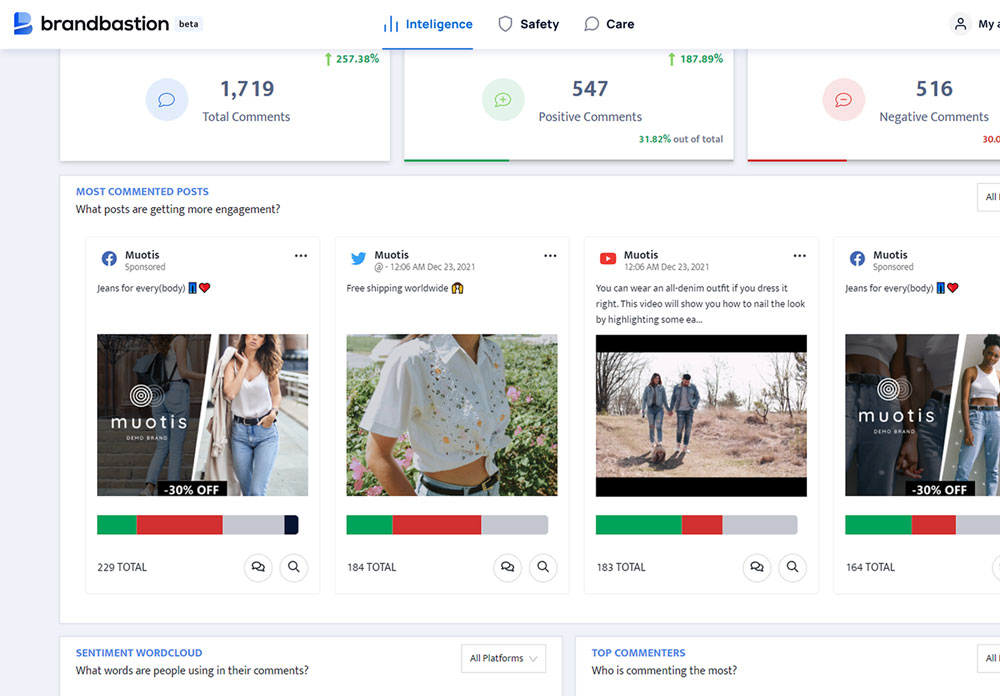The height and width of the screenshot is (696, 1000).
Task: Click Facebook icon on 164 TOTAL post
Action: [857, 258]
